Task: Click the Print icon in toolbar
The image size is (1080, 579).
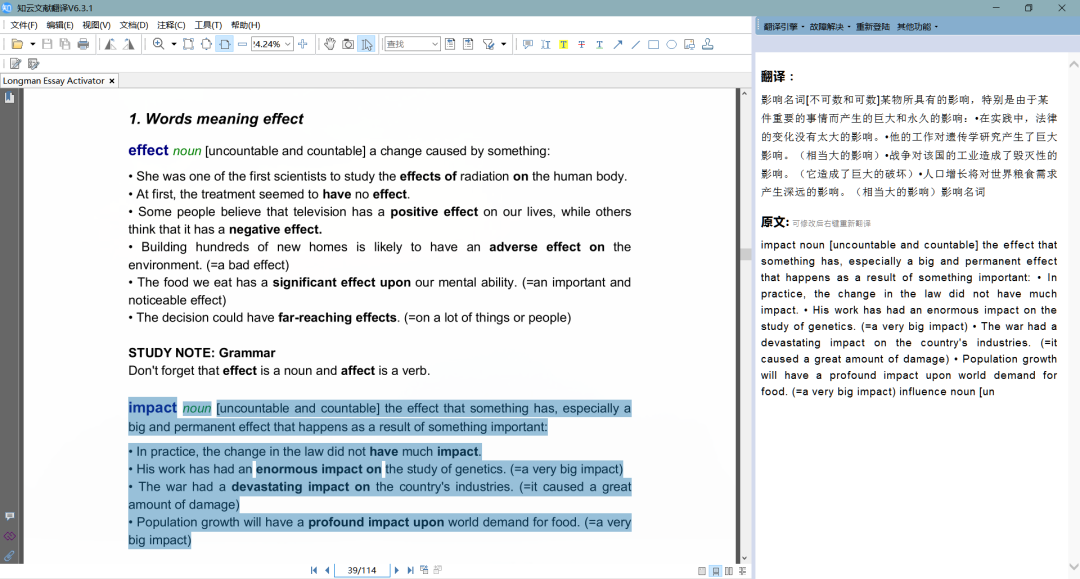Action: pyautogui.click(x=83, y=44)
